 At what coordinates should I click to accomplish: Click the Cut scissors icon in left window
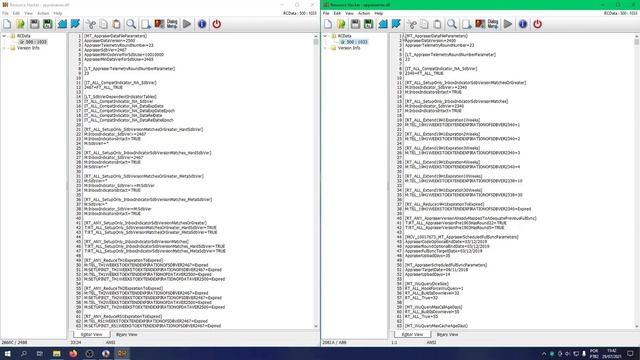tap(91, 24)
